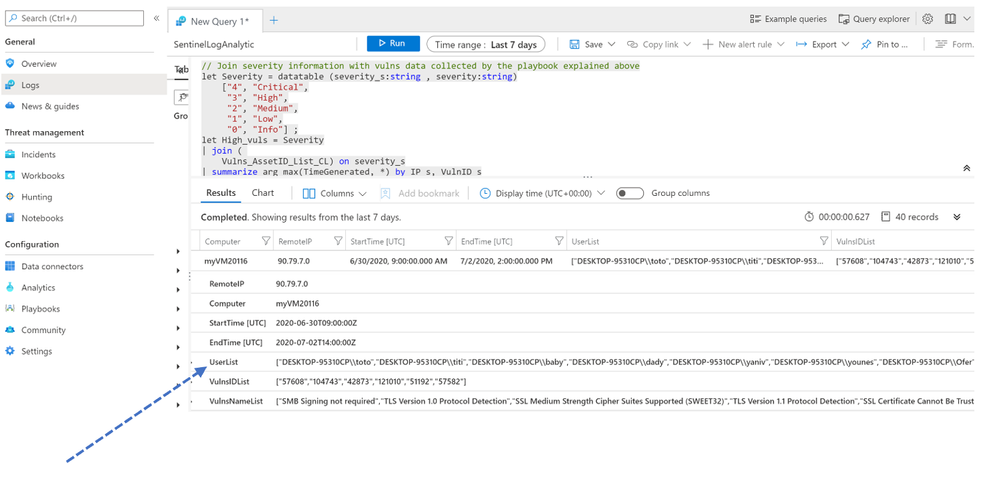The image size is (999, 477).
Task: Click the disabled Add bookmark button
Action: click(419, 193)
